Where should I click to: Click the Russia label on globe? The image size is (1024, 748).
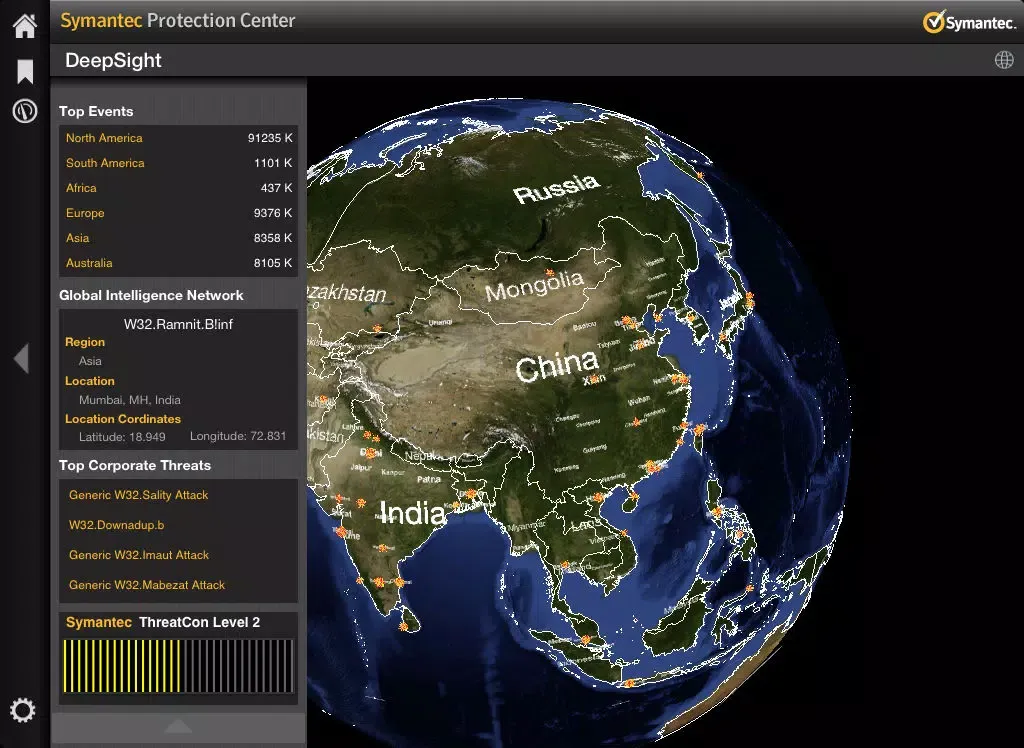[x=556, y=189]
